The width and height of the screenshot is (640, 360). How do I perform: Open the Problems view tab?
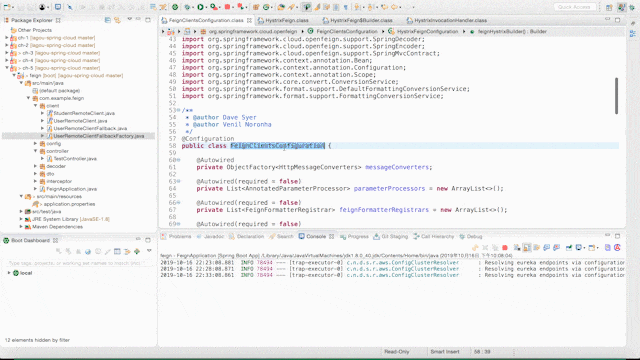(x=180, y=236)
